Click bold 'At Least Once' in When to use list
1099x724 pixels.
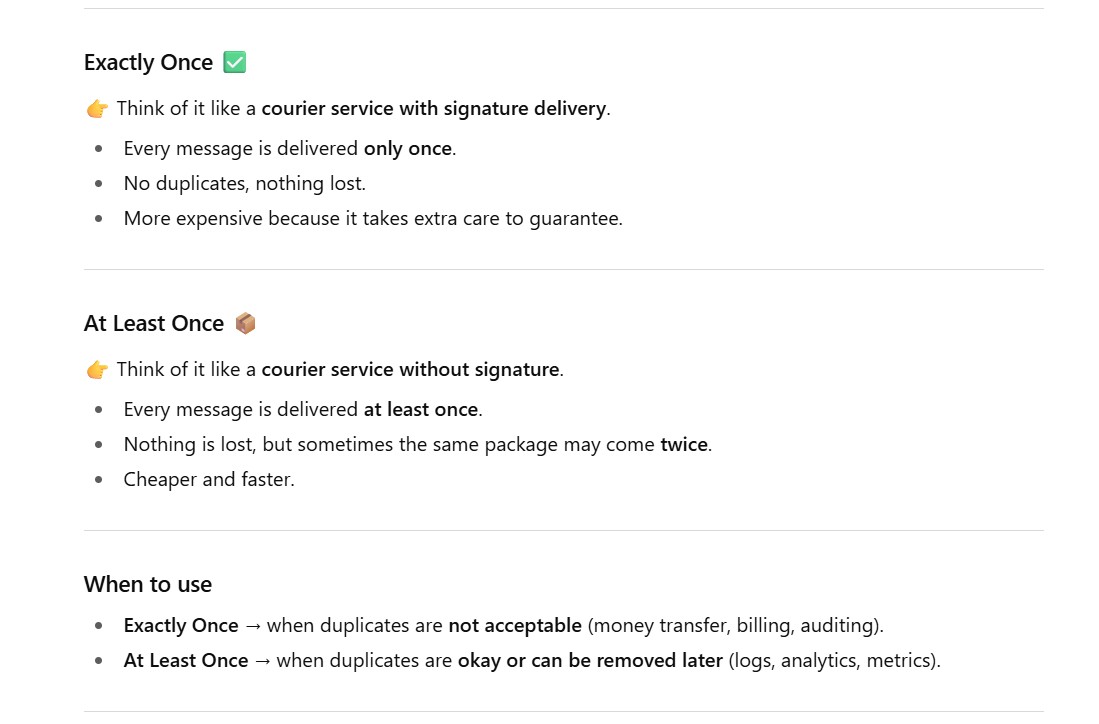[186, 661]
